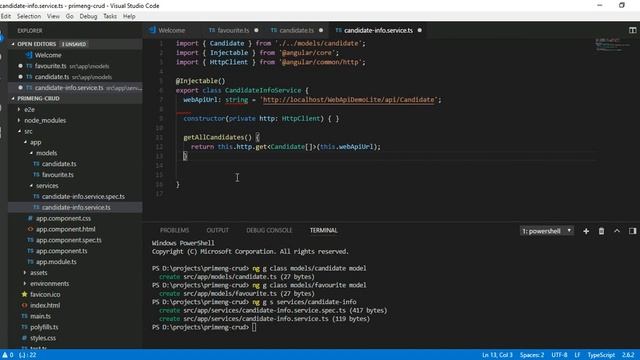Open the Edit menu
640x360 pixels.
[6, 16]
